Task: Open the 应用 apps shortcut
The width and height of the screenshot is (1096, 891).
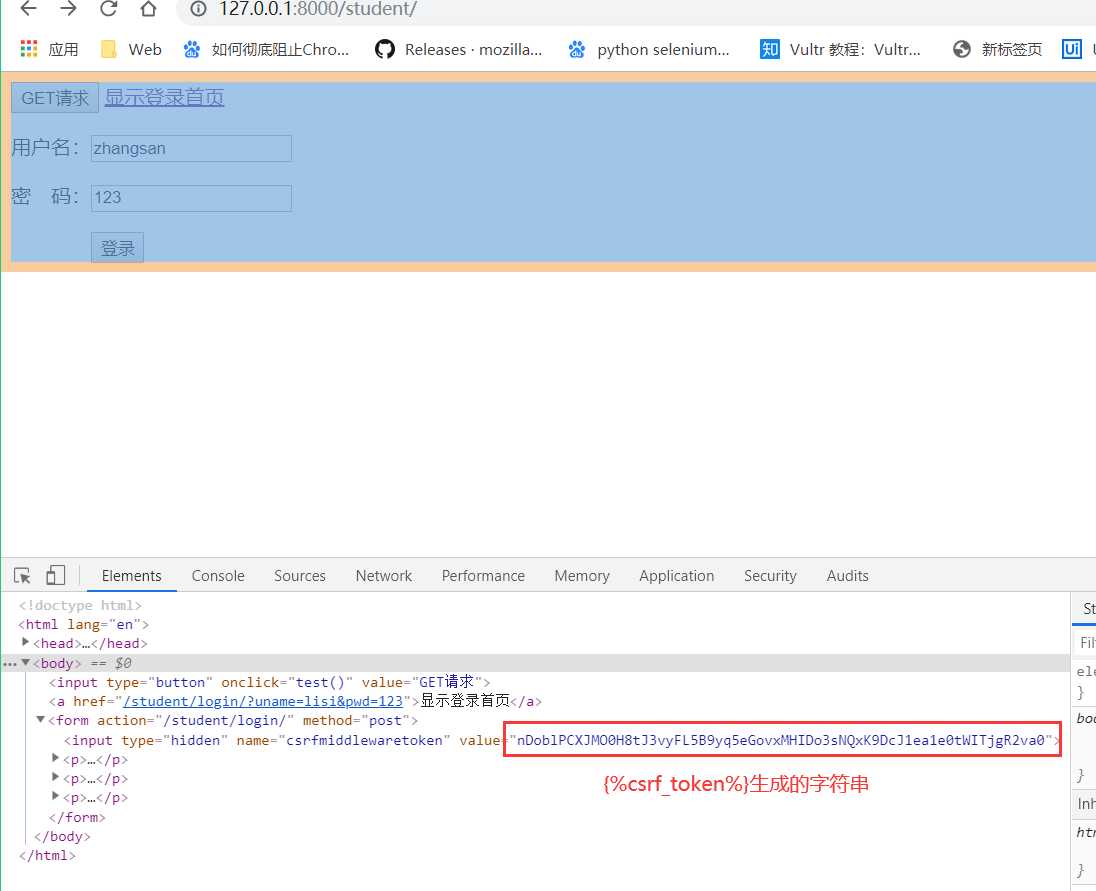Action: 49,49
